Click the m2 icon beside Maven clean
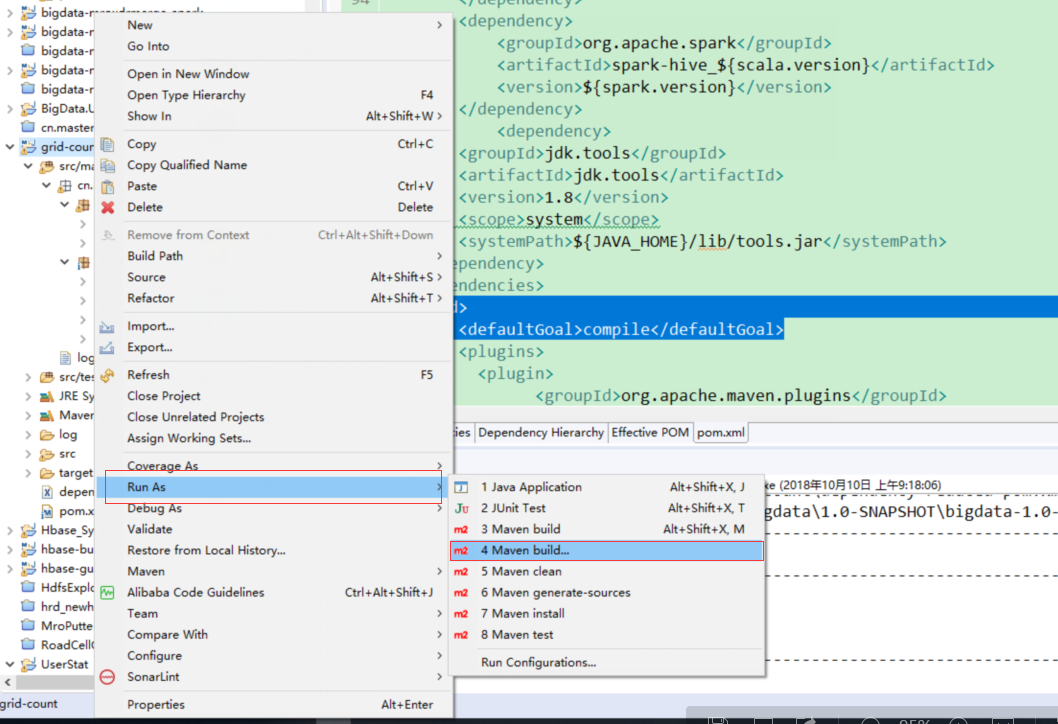The width and height of the screenshot is (1058, 724). (x=460, y=571)
